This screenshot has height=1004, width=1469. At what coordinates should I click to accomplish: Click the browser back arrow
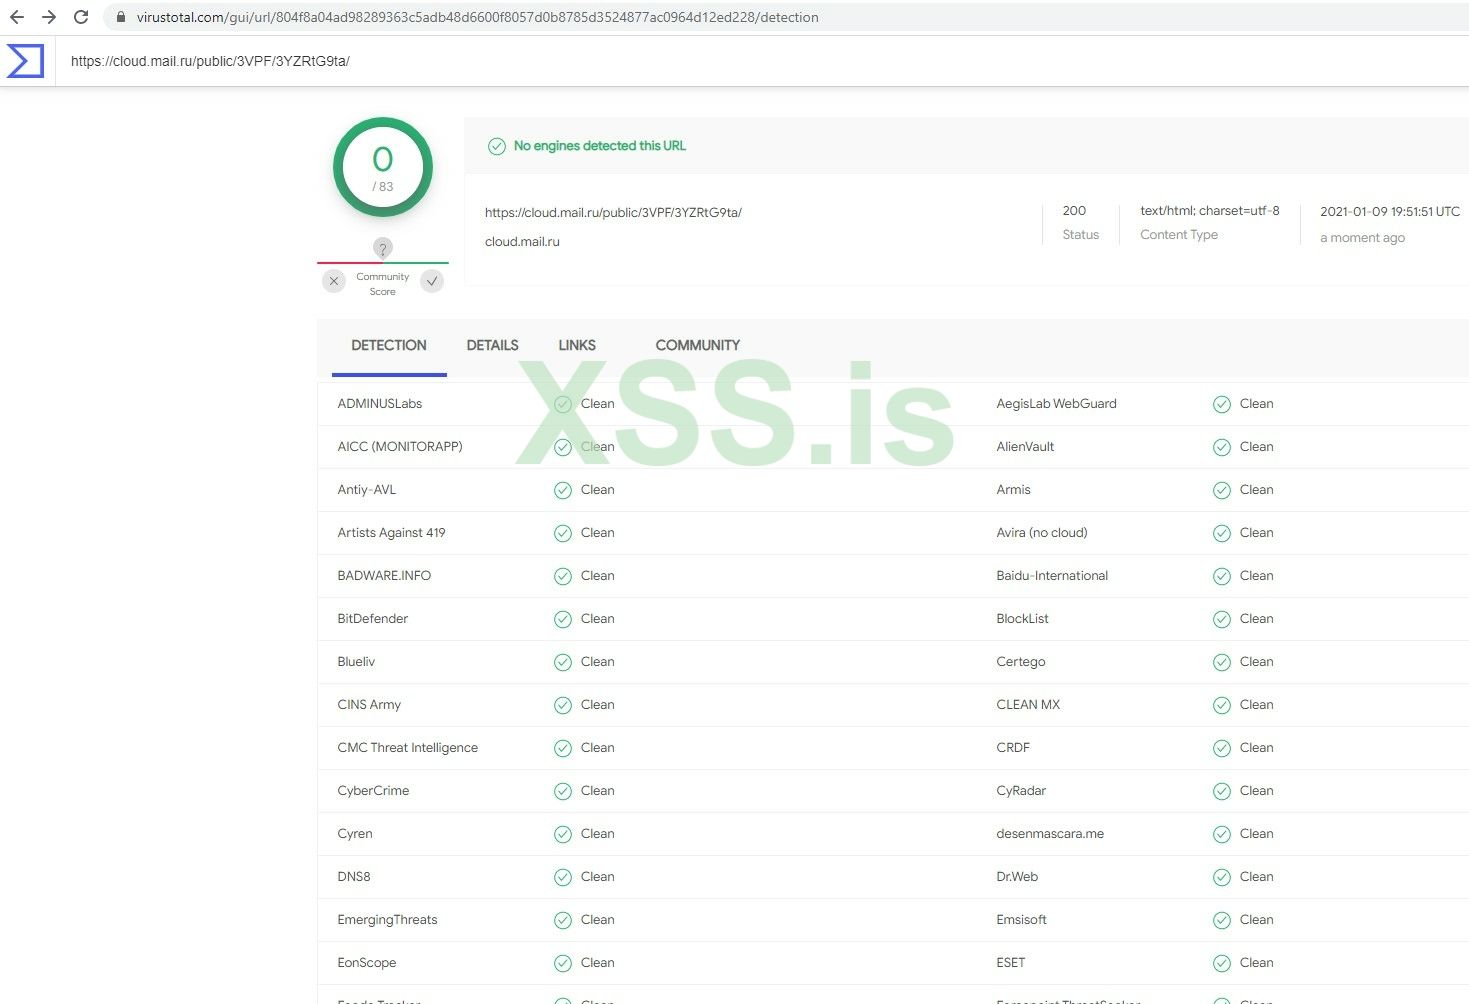[17, 17]
